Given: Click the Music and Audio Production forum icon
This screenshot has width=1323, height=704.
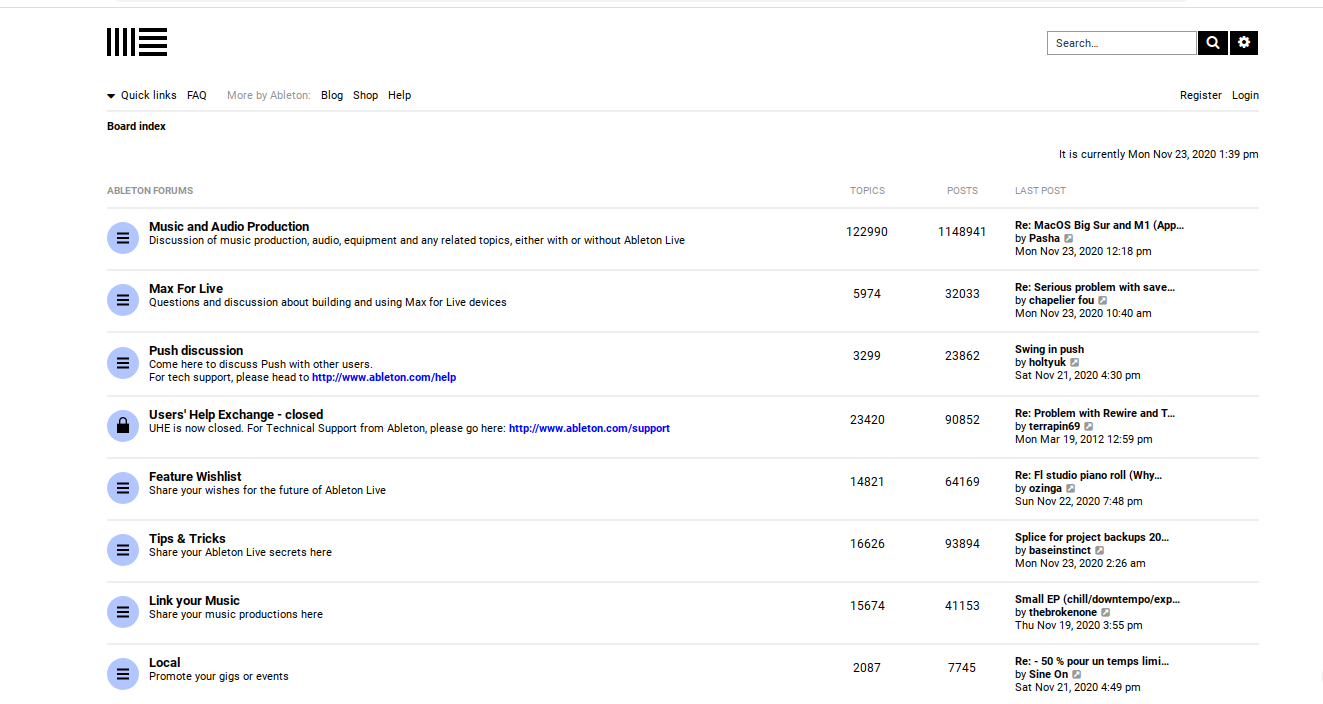Looking at the screenshot, I should 122,238.
